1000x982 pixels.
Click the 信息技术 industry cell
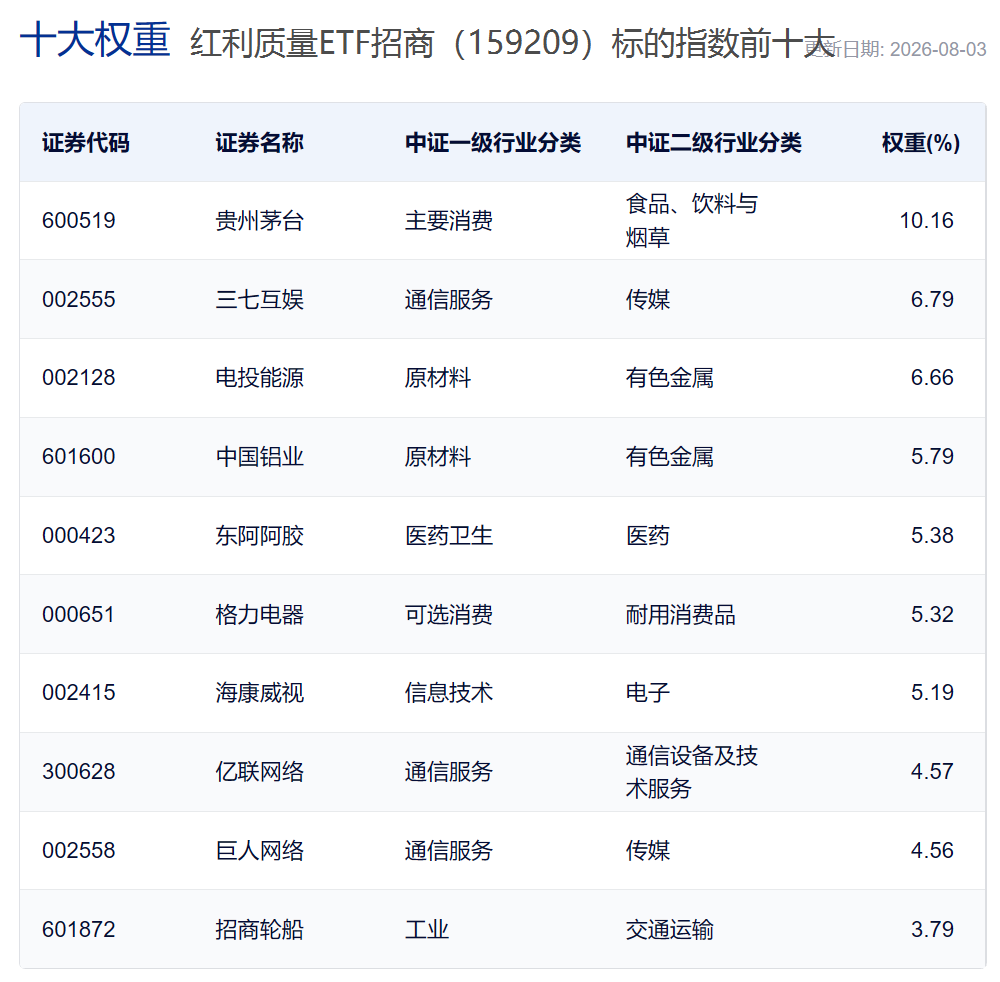pos(449,693)
